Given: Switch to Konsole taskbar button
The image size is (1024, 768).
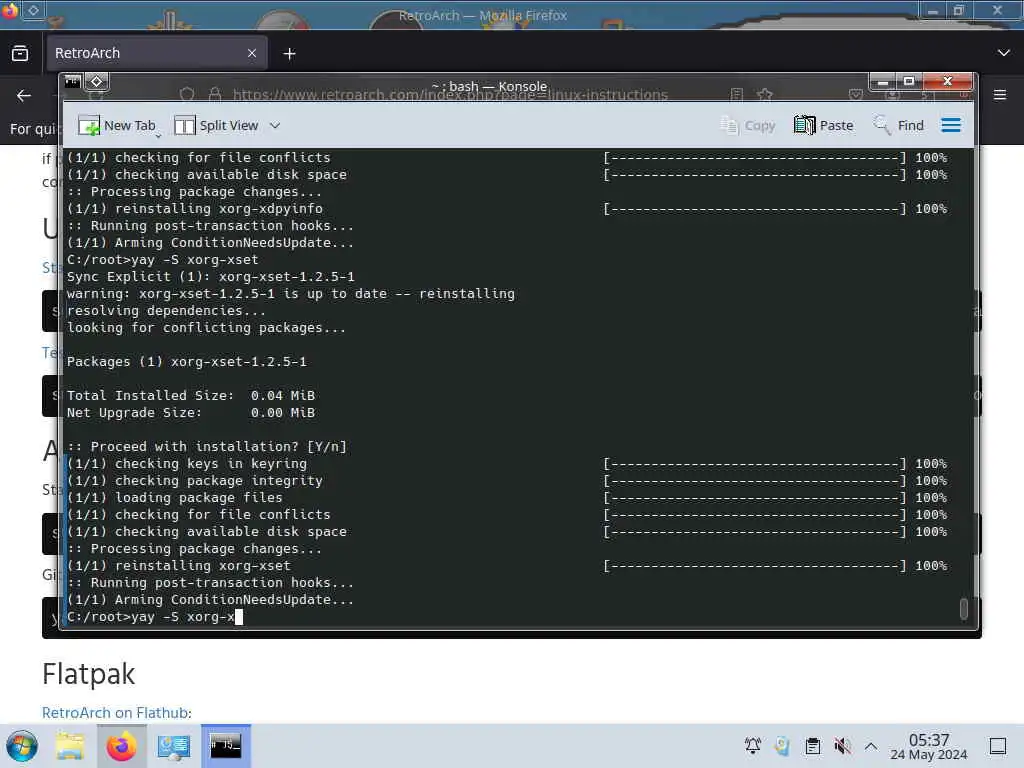Looking at the screenshot, I should [225, 746].
